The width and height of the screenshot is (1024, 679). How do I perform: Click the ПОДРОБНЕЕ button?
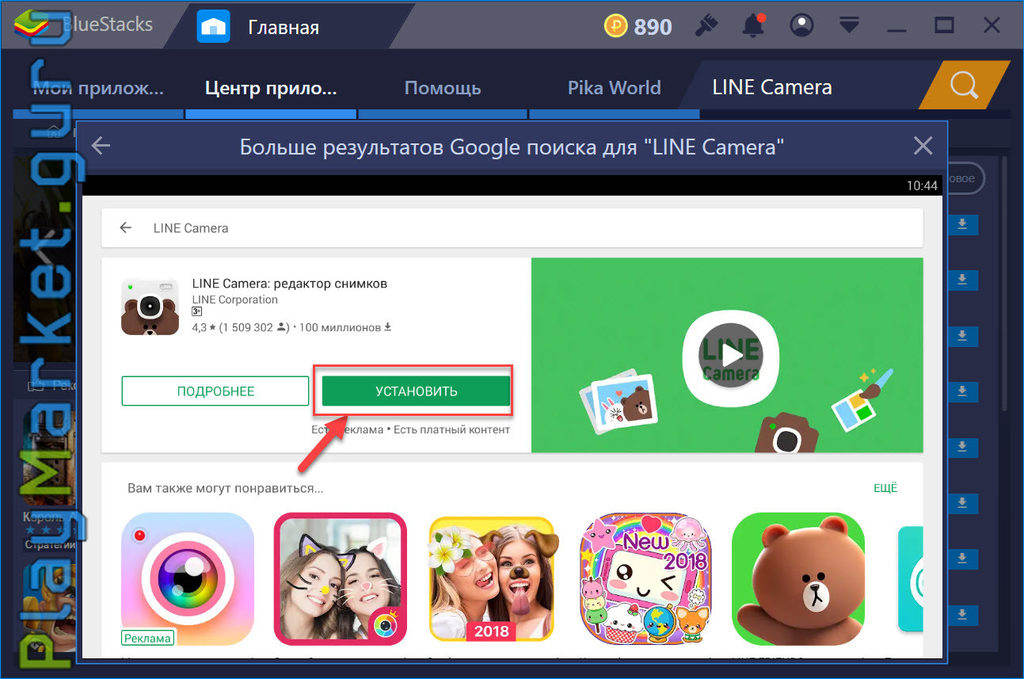tap(215, 391)
